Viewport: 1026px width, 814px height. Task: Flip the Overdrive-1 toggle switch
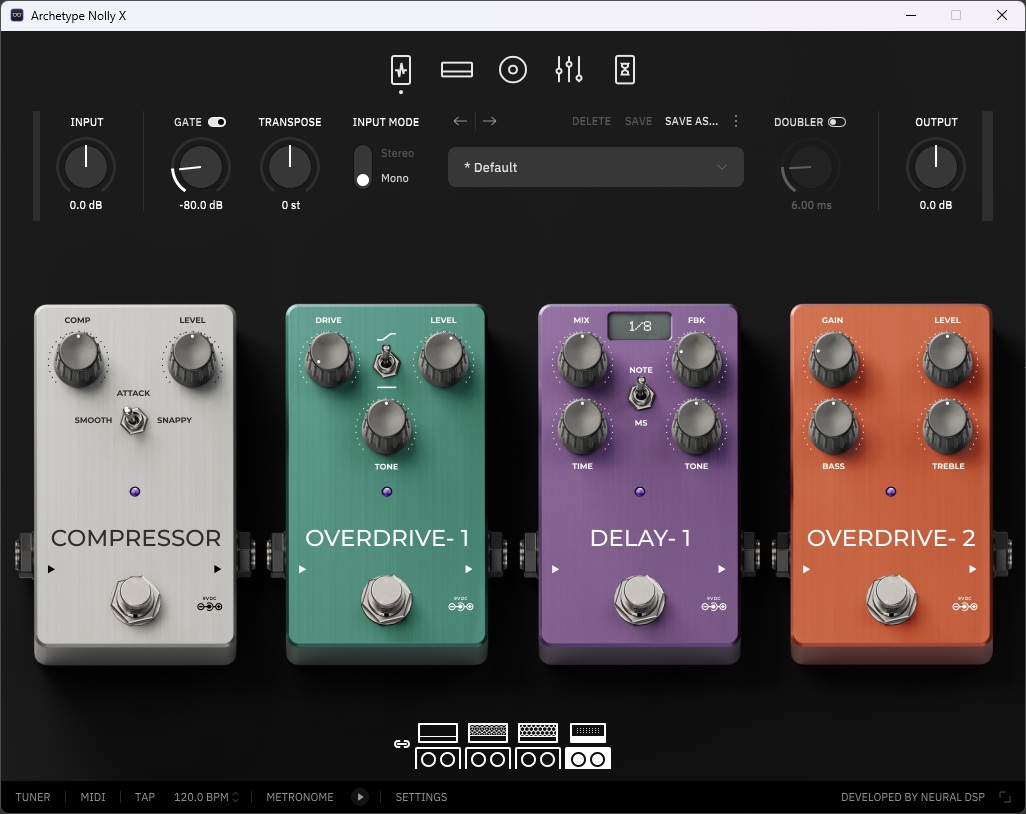coord(387,362)
